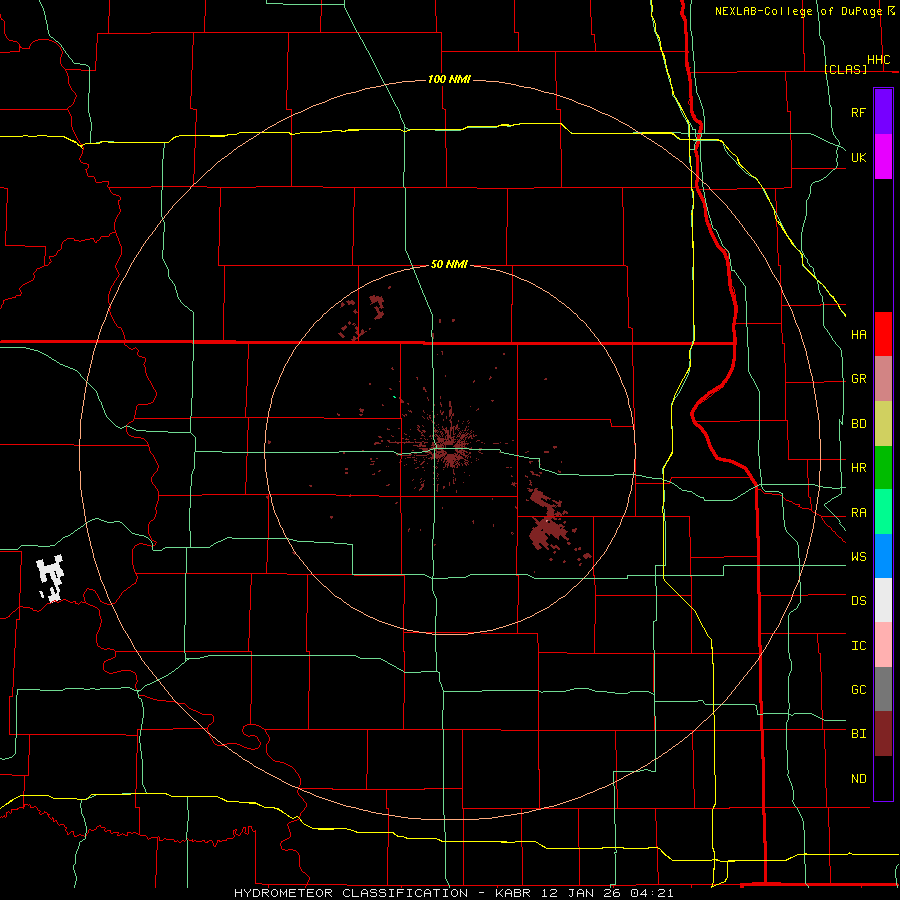
Task: Click the BD legend label
Action: pyautogui.click(x=858, y=424)
